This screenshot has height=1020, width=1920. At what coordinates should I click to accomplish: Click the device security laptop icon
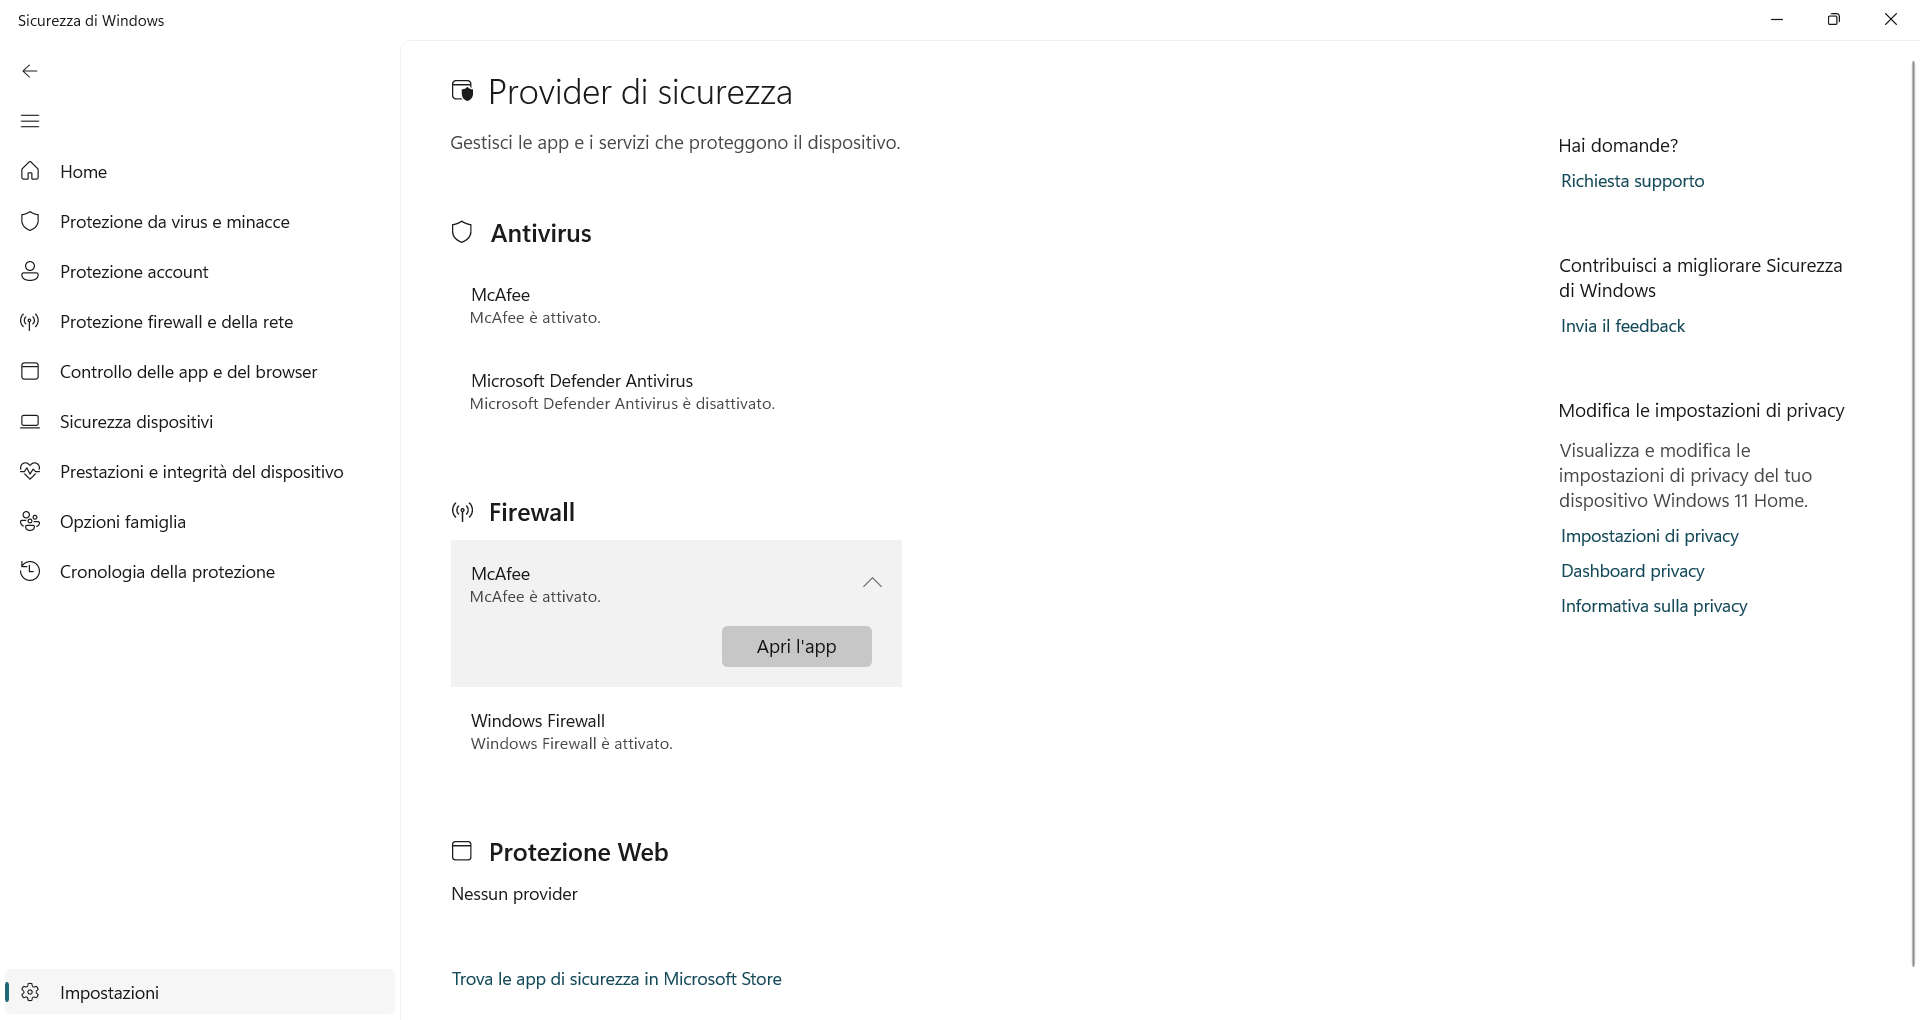30,421
